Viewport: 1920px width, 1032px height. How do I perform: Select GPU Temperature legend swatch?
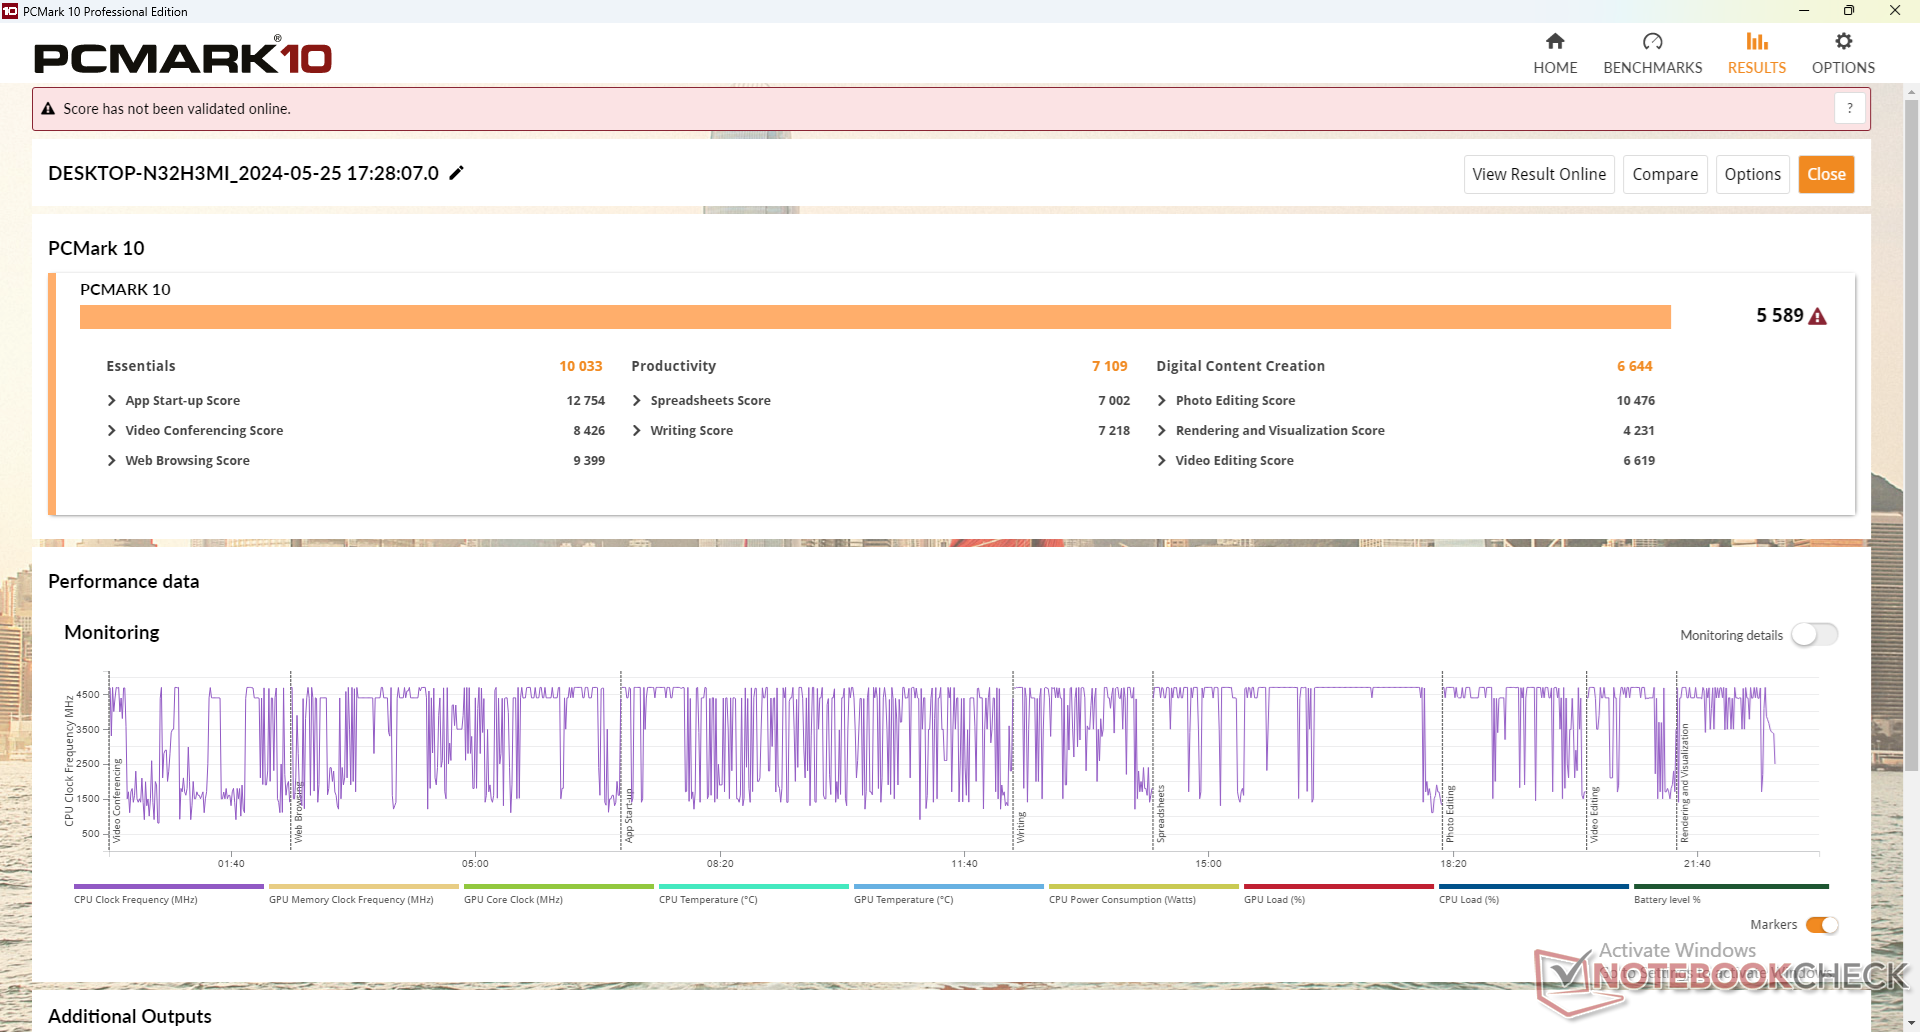click(949, 886)
